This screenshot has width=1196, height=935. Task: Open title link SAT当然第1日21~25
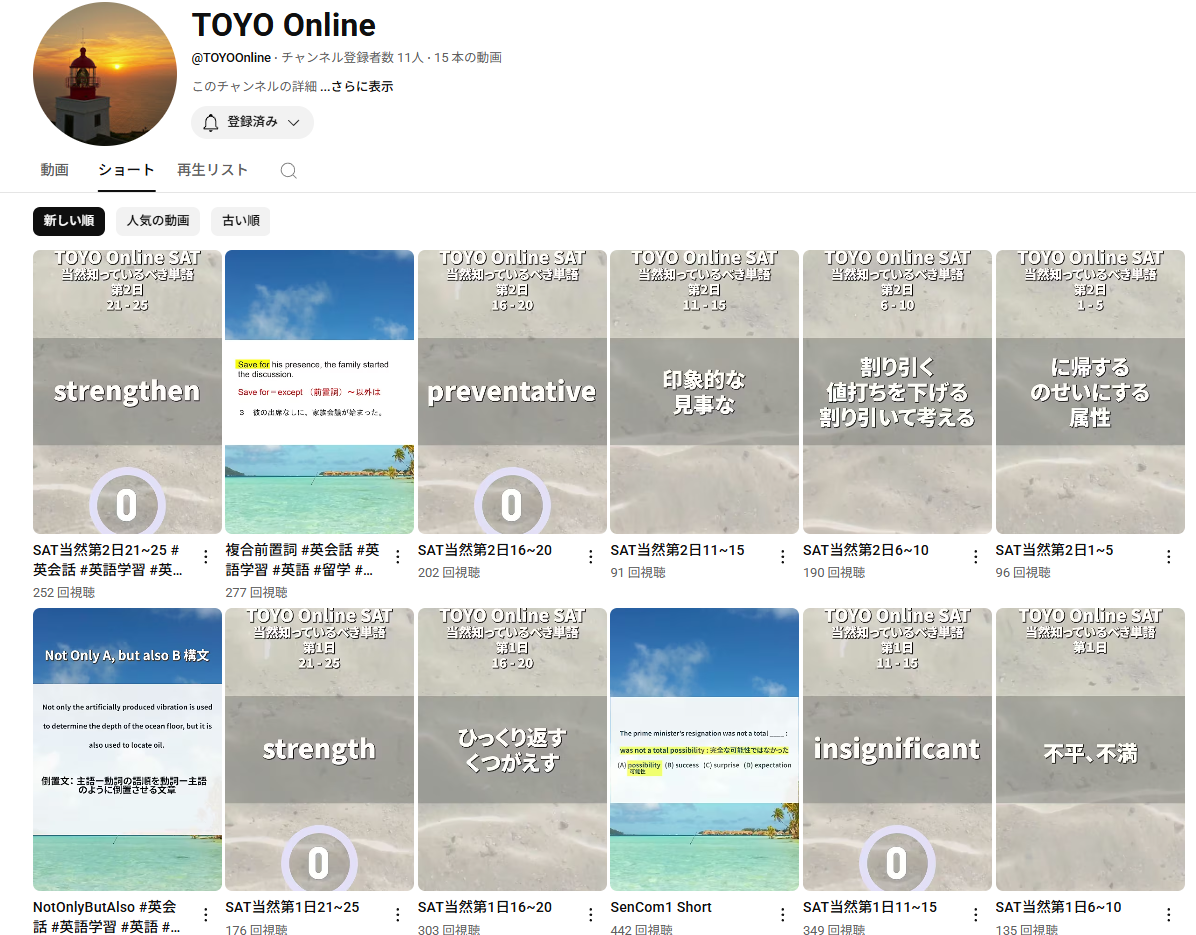point(292,908)
